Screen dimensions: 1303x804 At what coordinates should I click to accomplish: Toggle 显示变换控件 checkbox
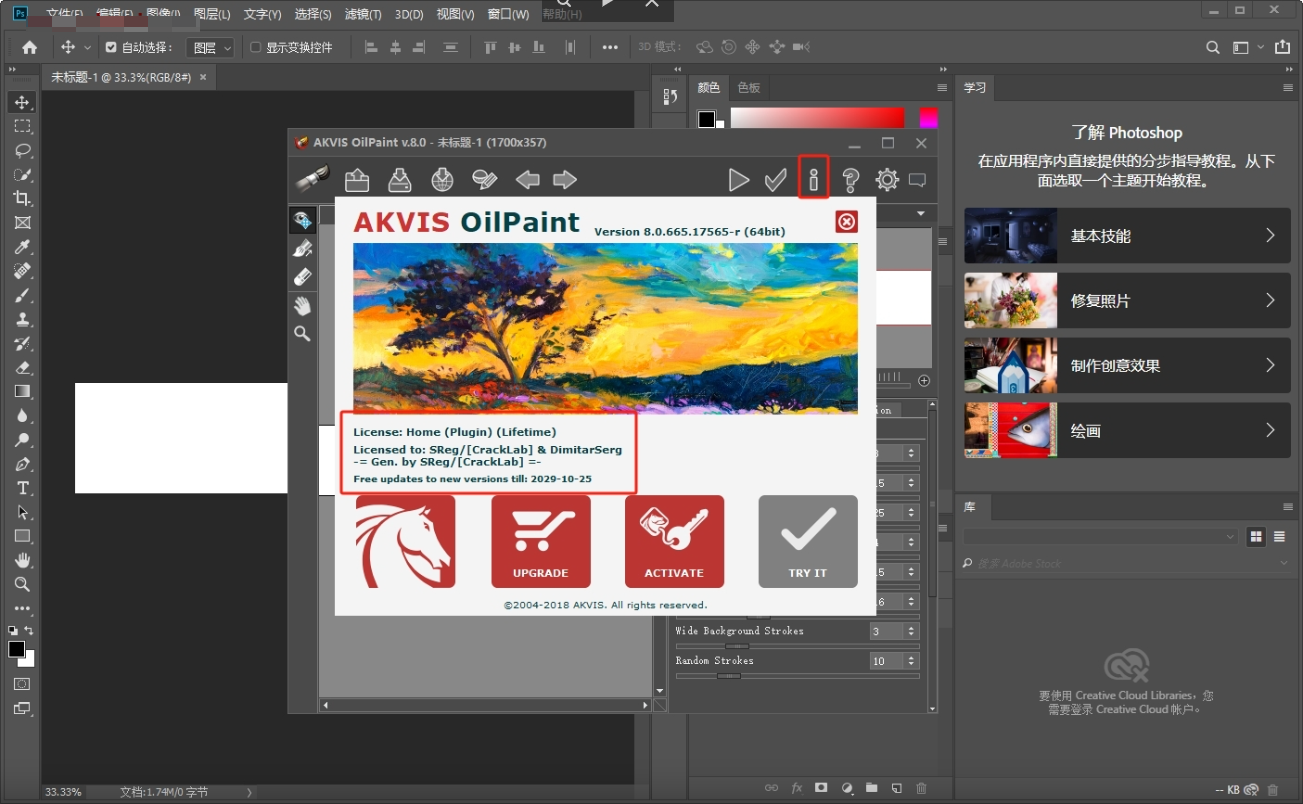tap(255, 47)
